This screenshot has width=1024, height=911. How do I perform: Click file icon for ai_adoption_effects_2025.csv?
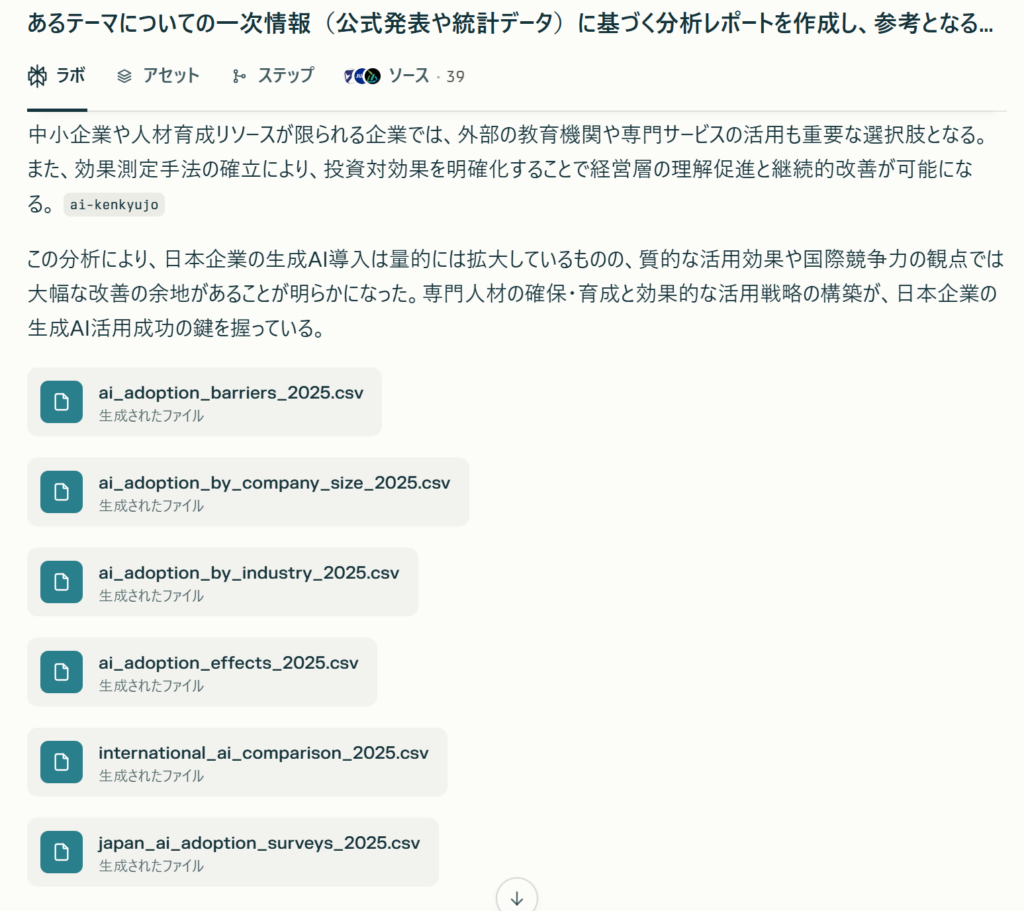[61, 672]
